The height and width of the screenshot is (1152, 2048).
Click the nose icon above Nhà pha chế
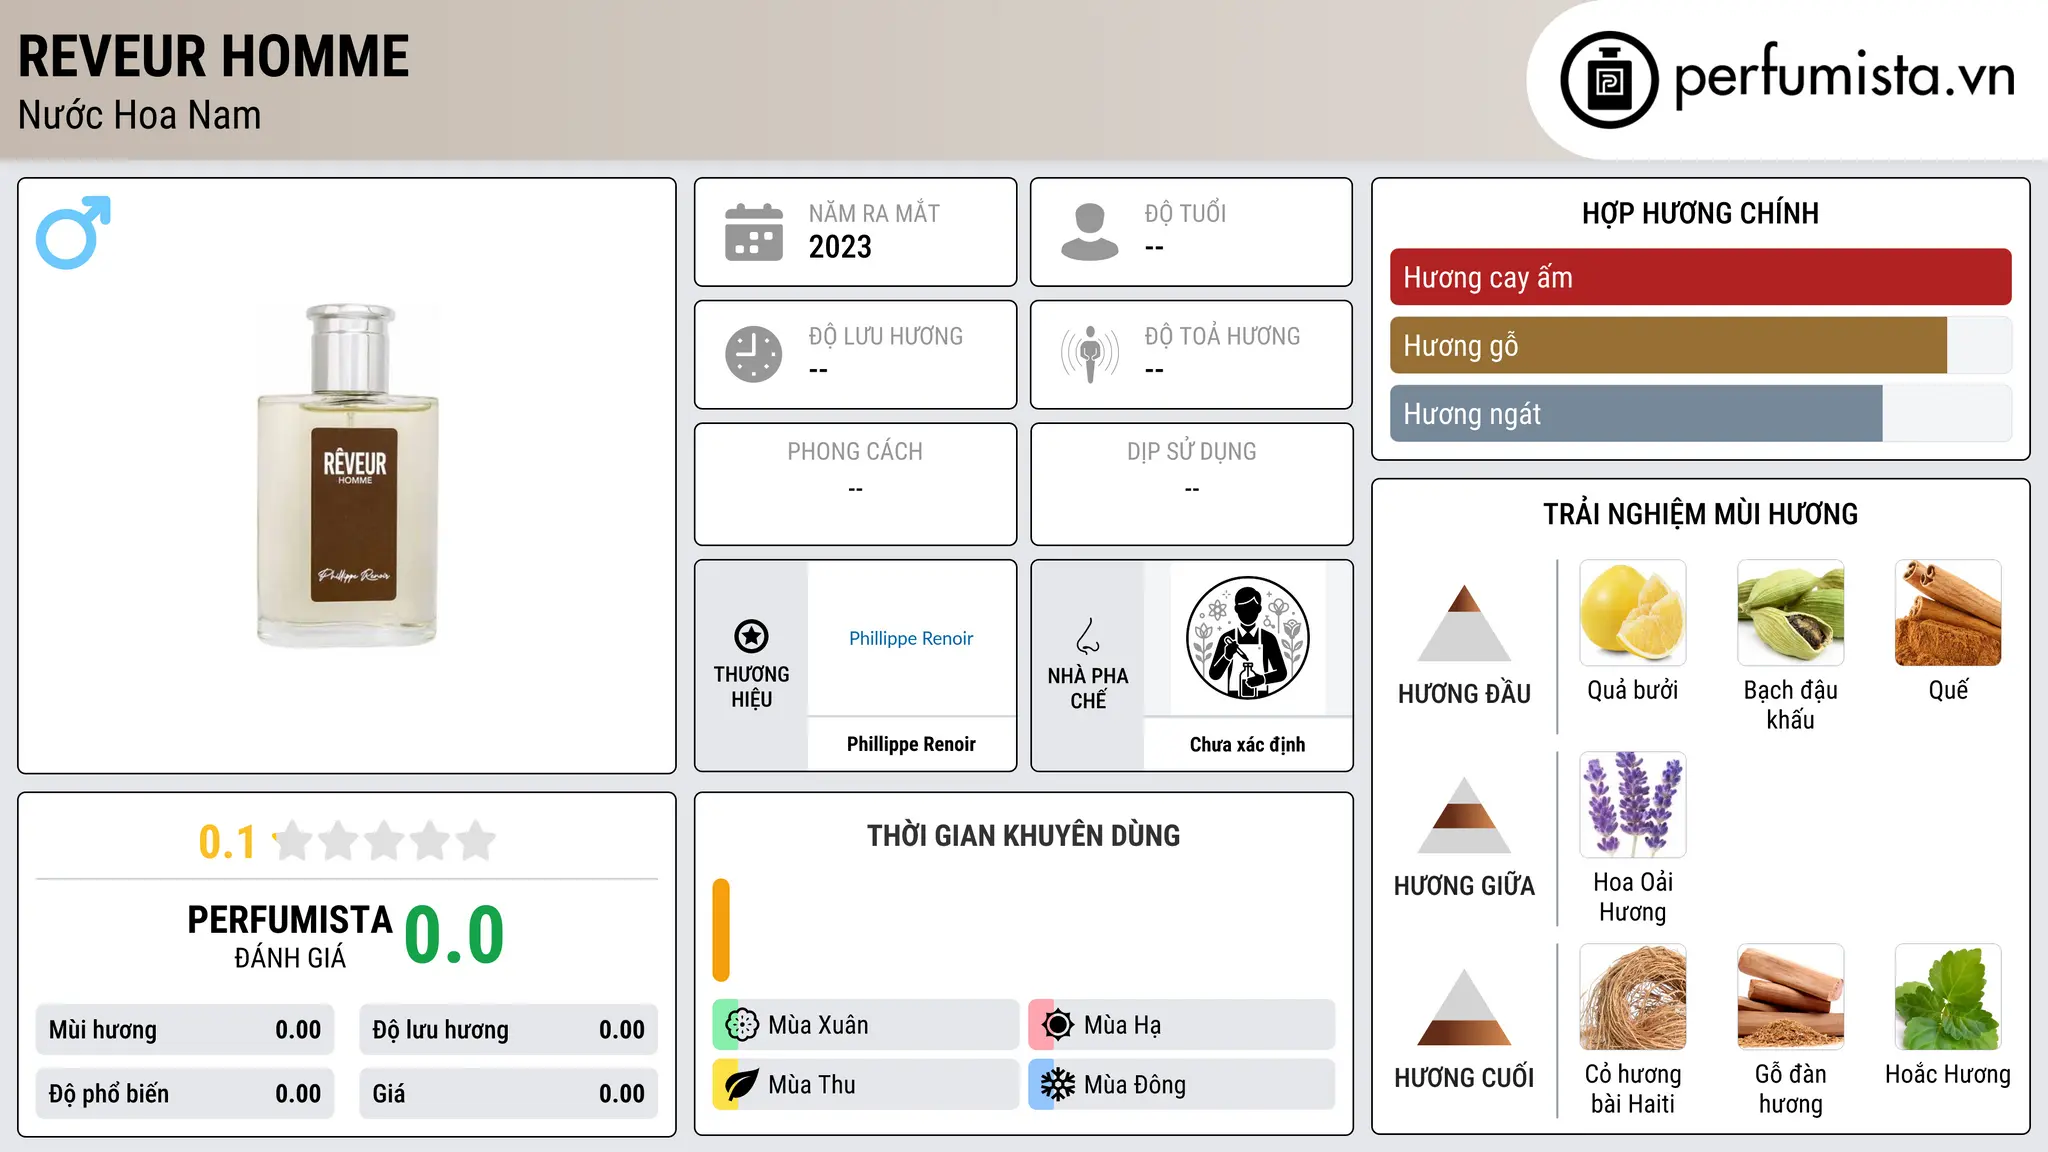1088,636
